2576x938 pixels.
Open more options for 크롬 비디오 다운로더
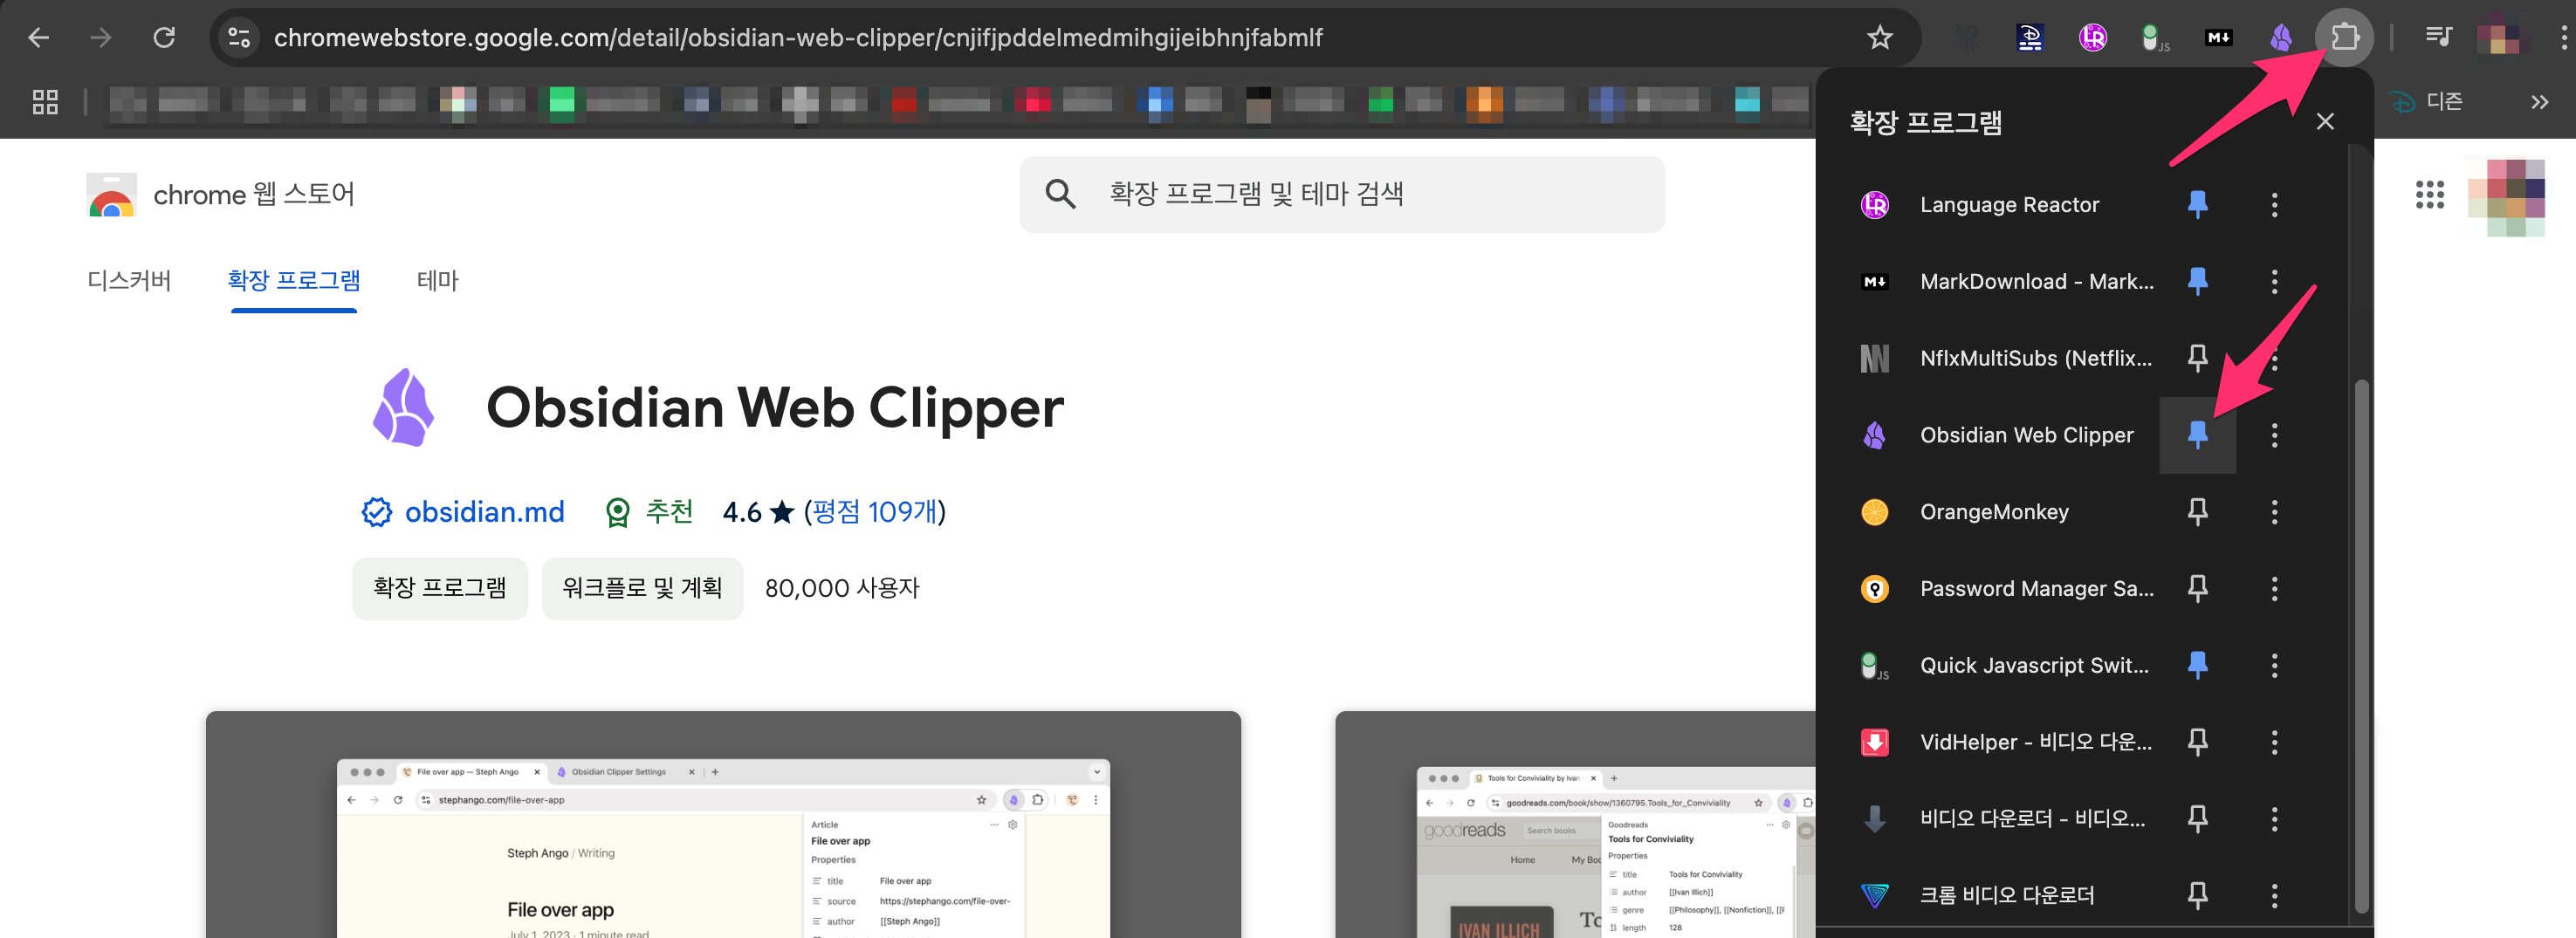[x=2274, y=895]
